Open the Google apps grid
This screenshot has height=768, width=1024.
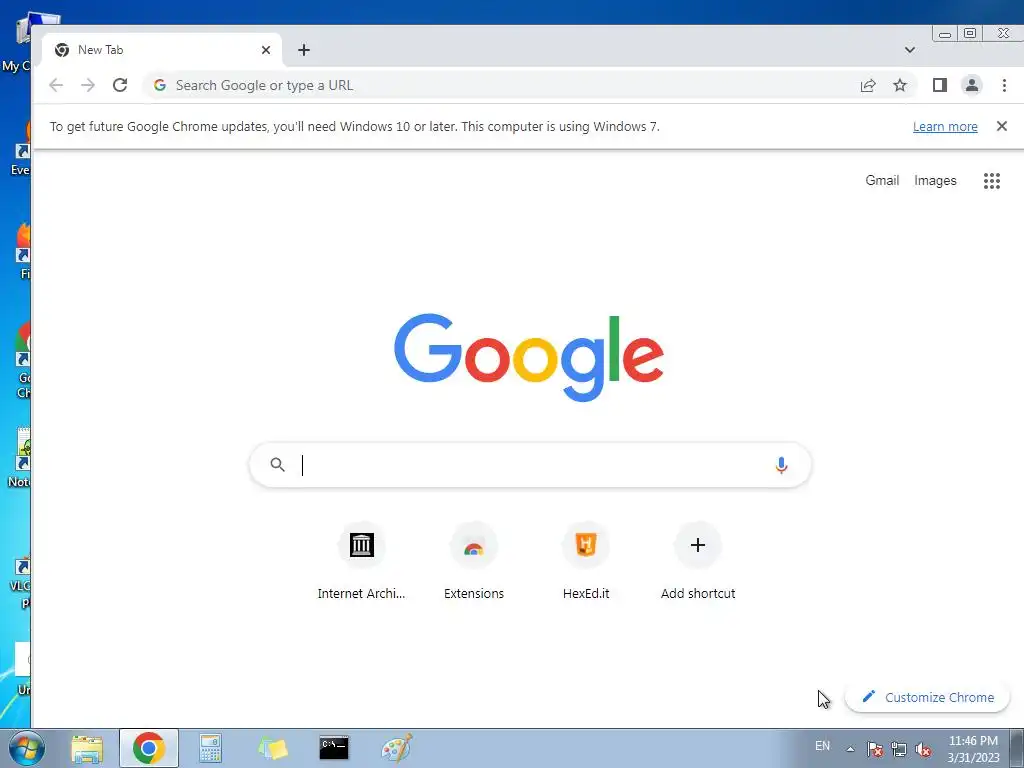991,181
